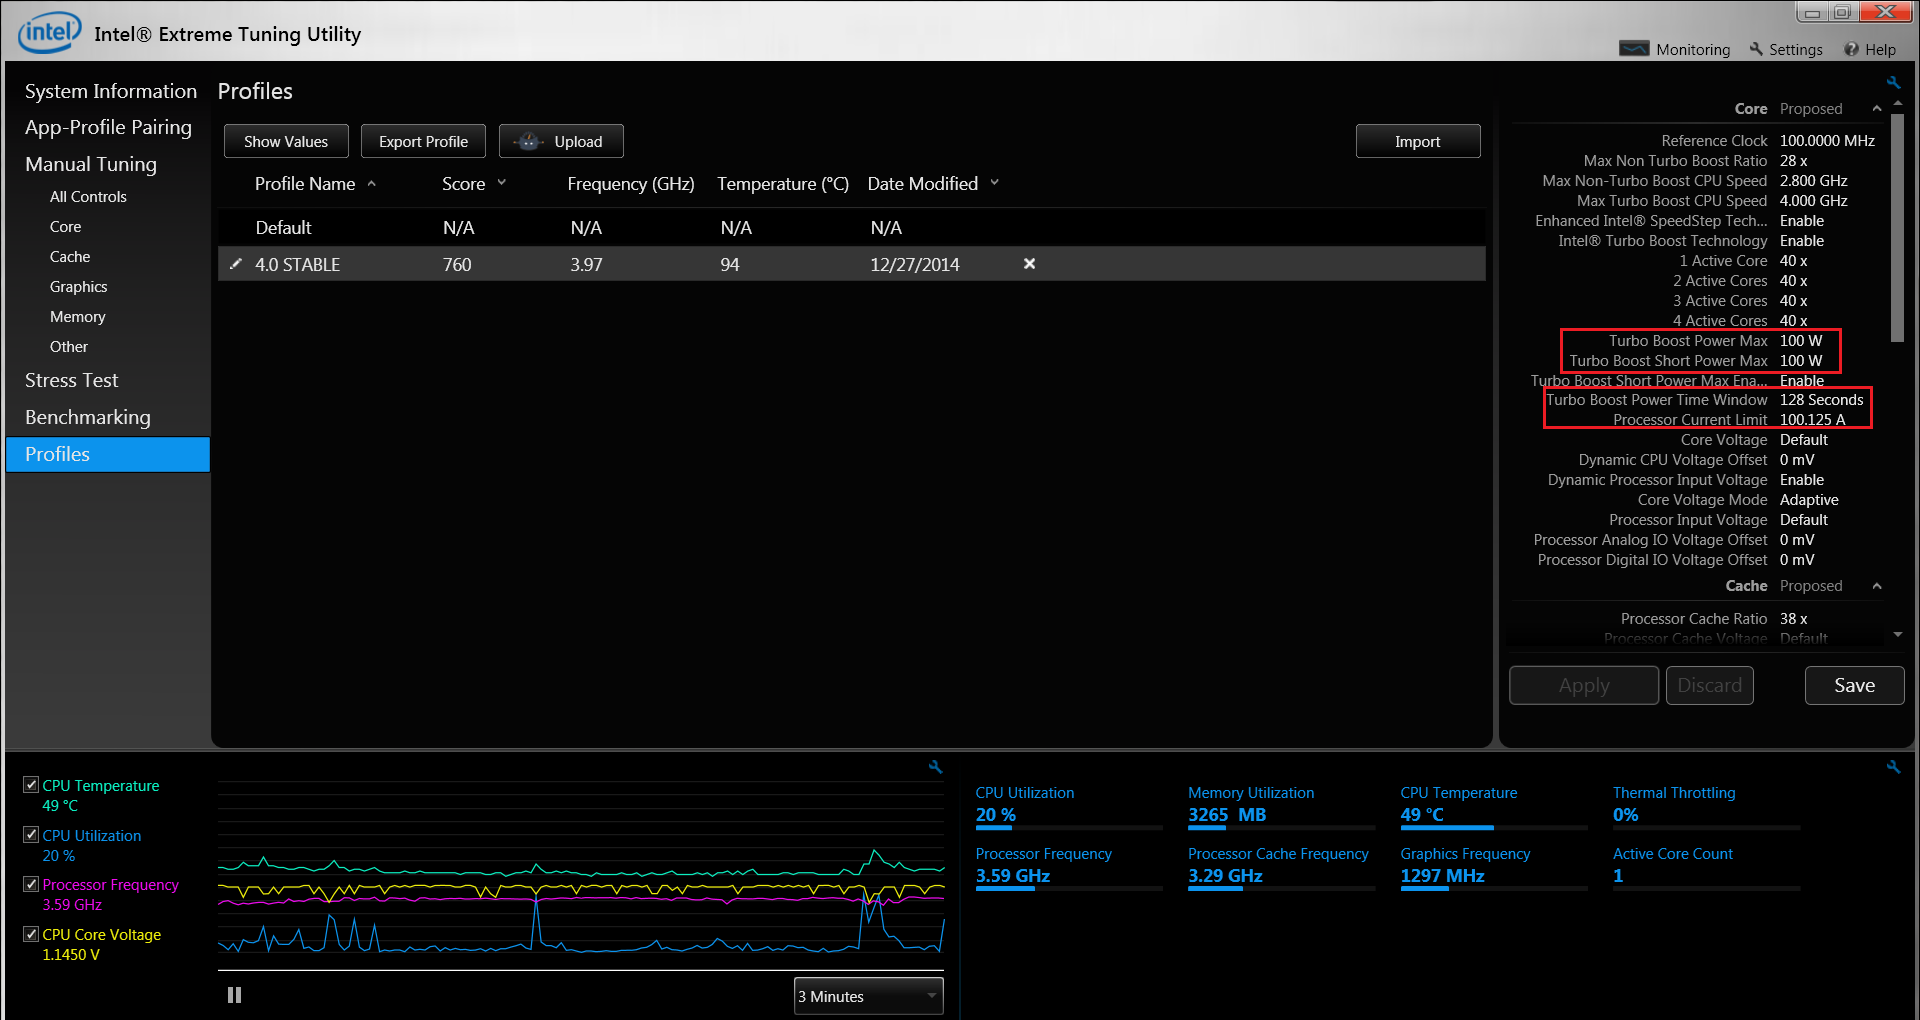Open Monitoring view icon
1920x1020 pixels.
click(1634, 49)
